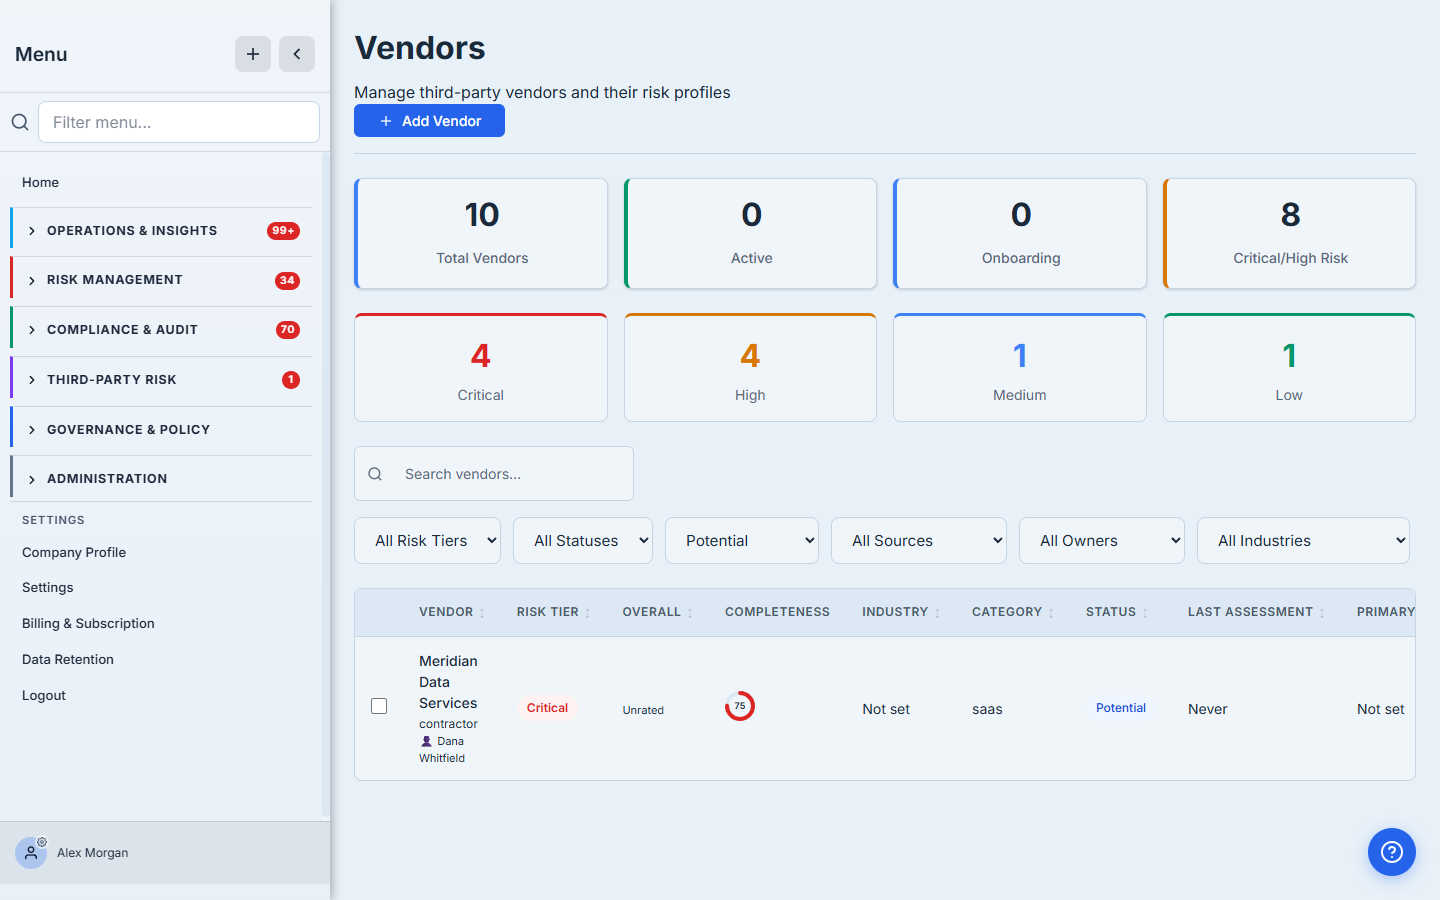Open Data Retention in the menu
The image size is (1440, 900).
tap(68, 659)
